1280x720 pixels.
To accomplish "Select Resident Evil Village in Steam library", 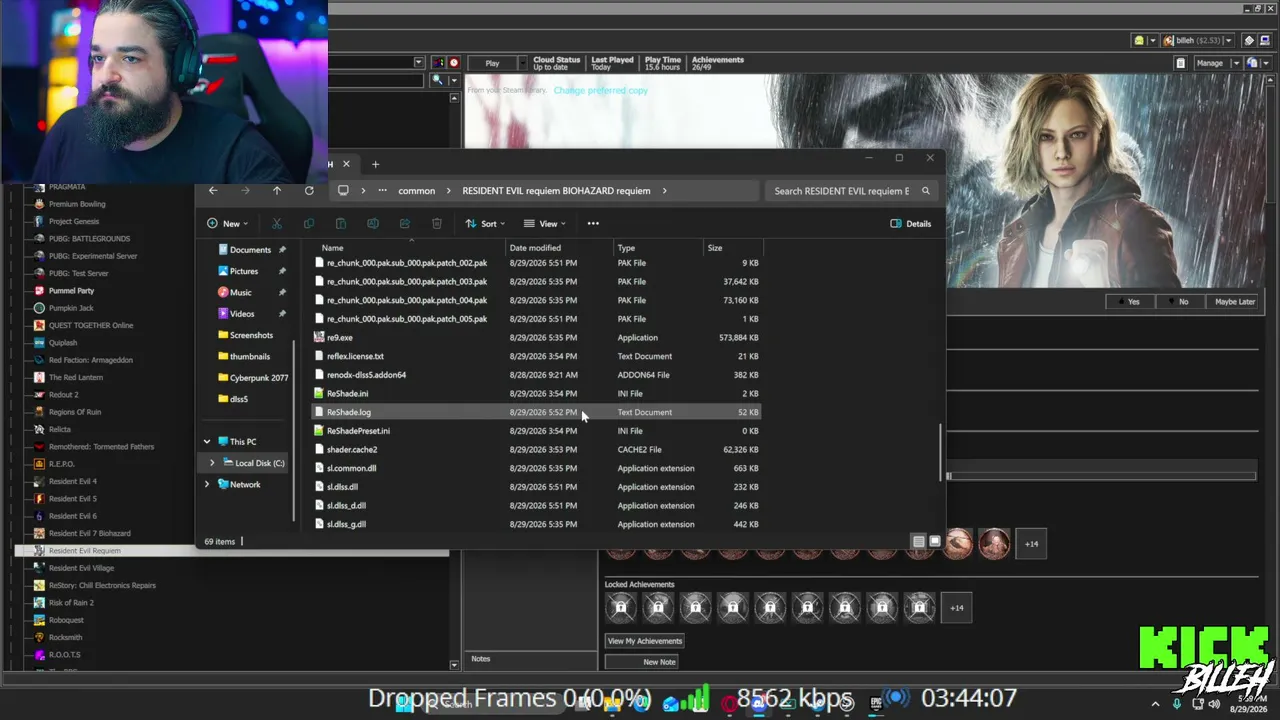I will [81, 568].
